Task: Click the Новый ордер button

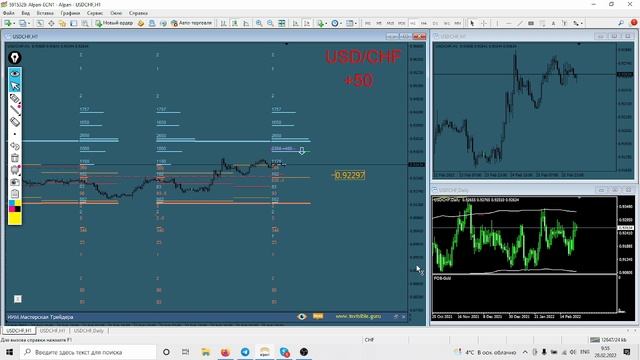Action: coord(114,23)
